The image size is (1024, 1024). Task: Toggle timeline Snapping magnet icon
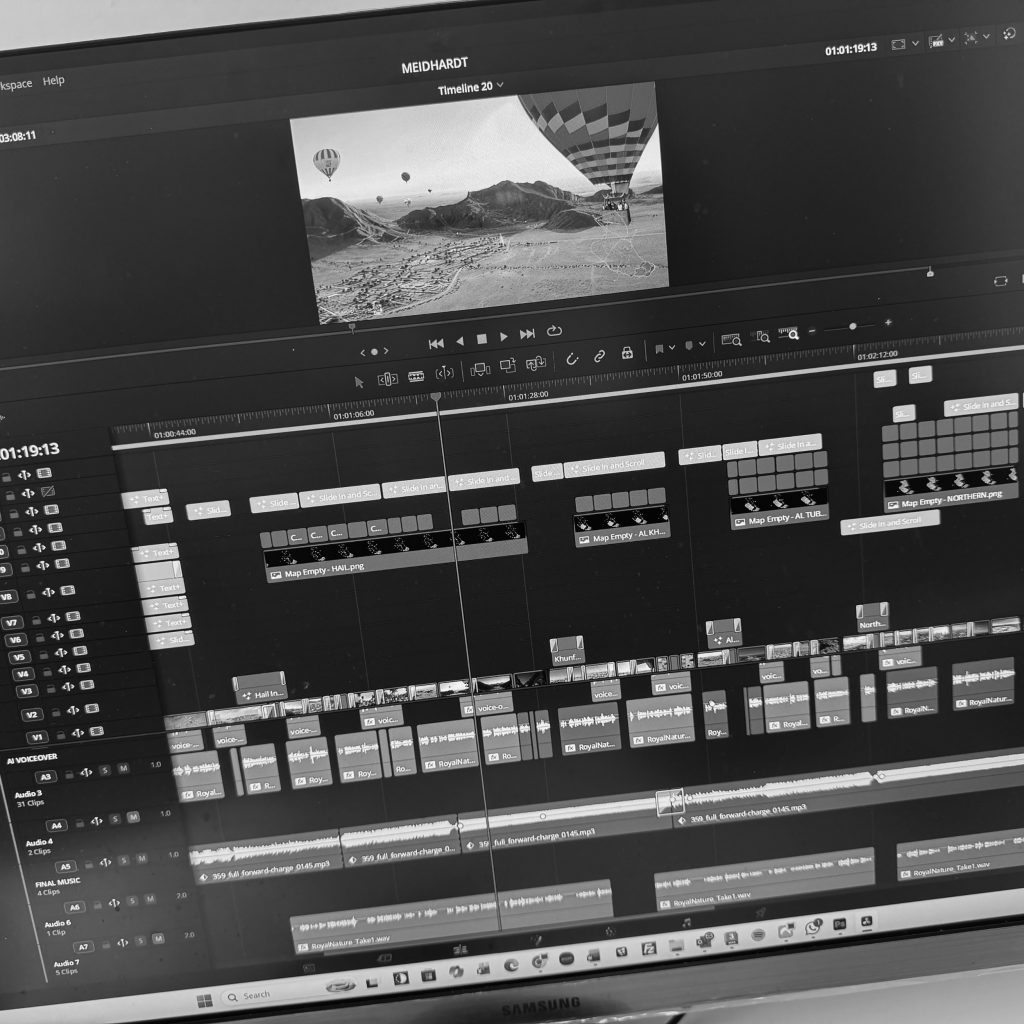pos(572,359)
